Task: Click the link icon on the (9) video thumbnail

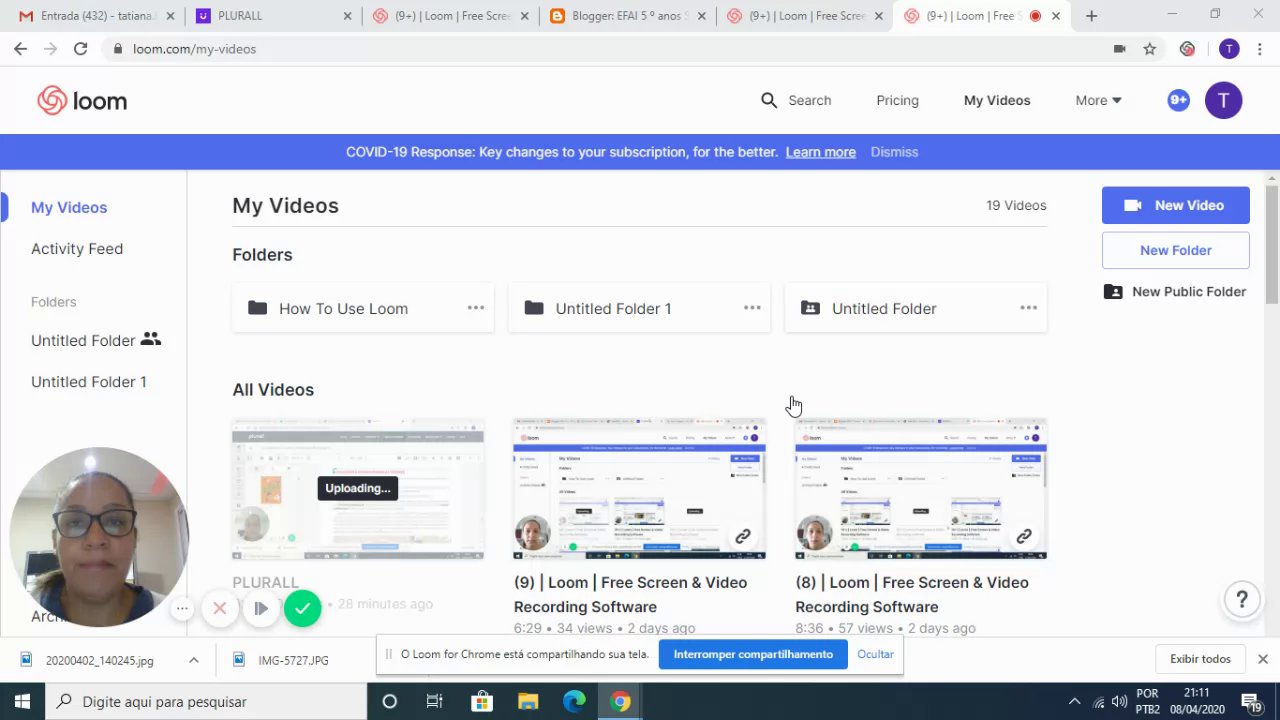Action: (x=743, y=537)
